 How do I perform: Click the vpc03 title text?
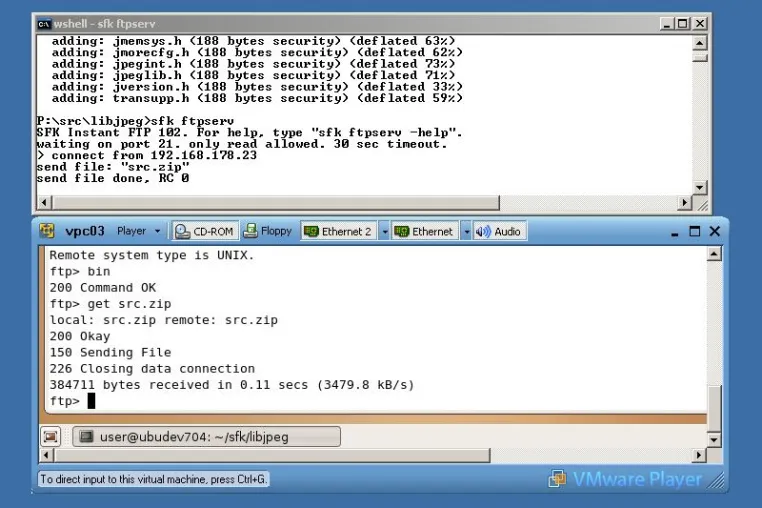[85, 231]
